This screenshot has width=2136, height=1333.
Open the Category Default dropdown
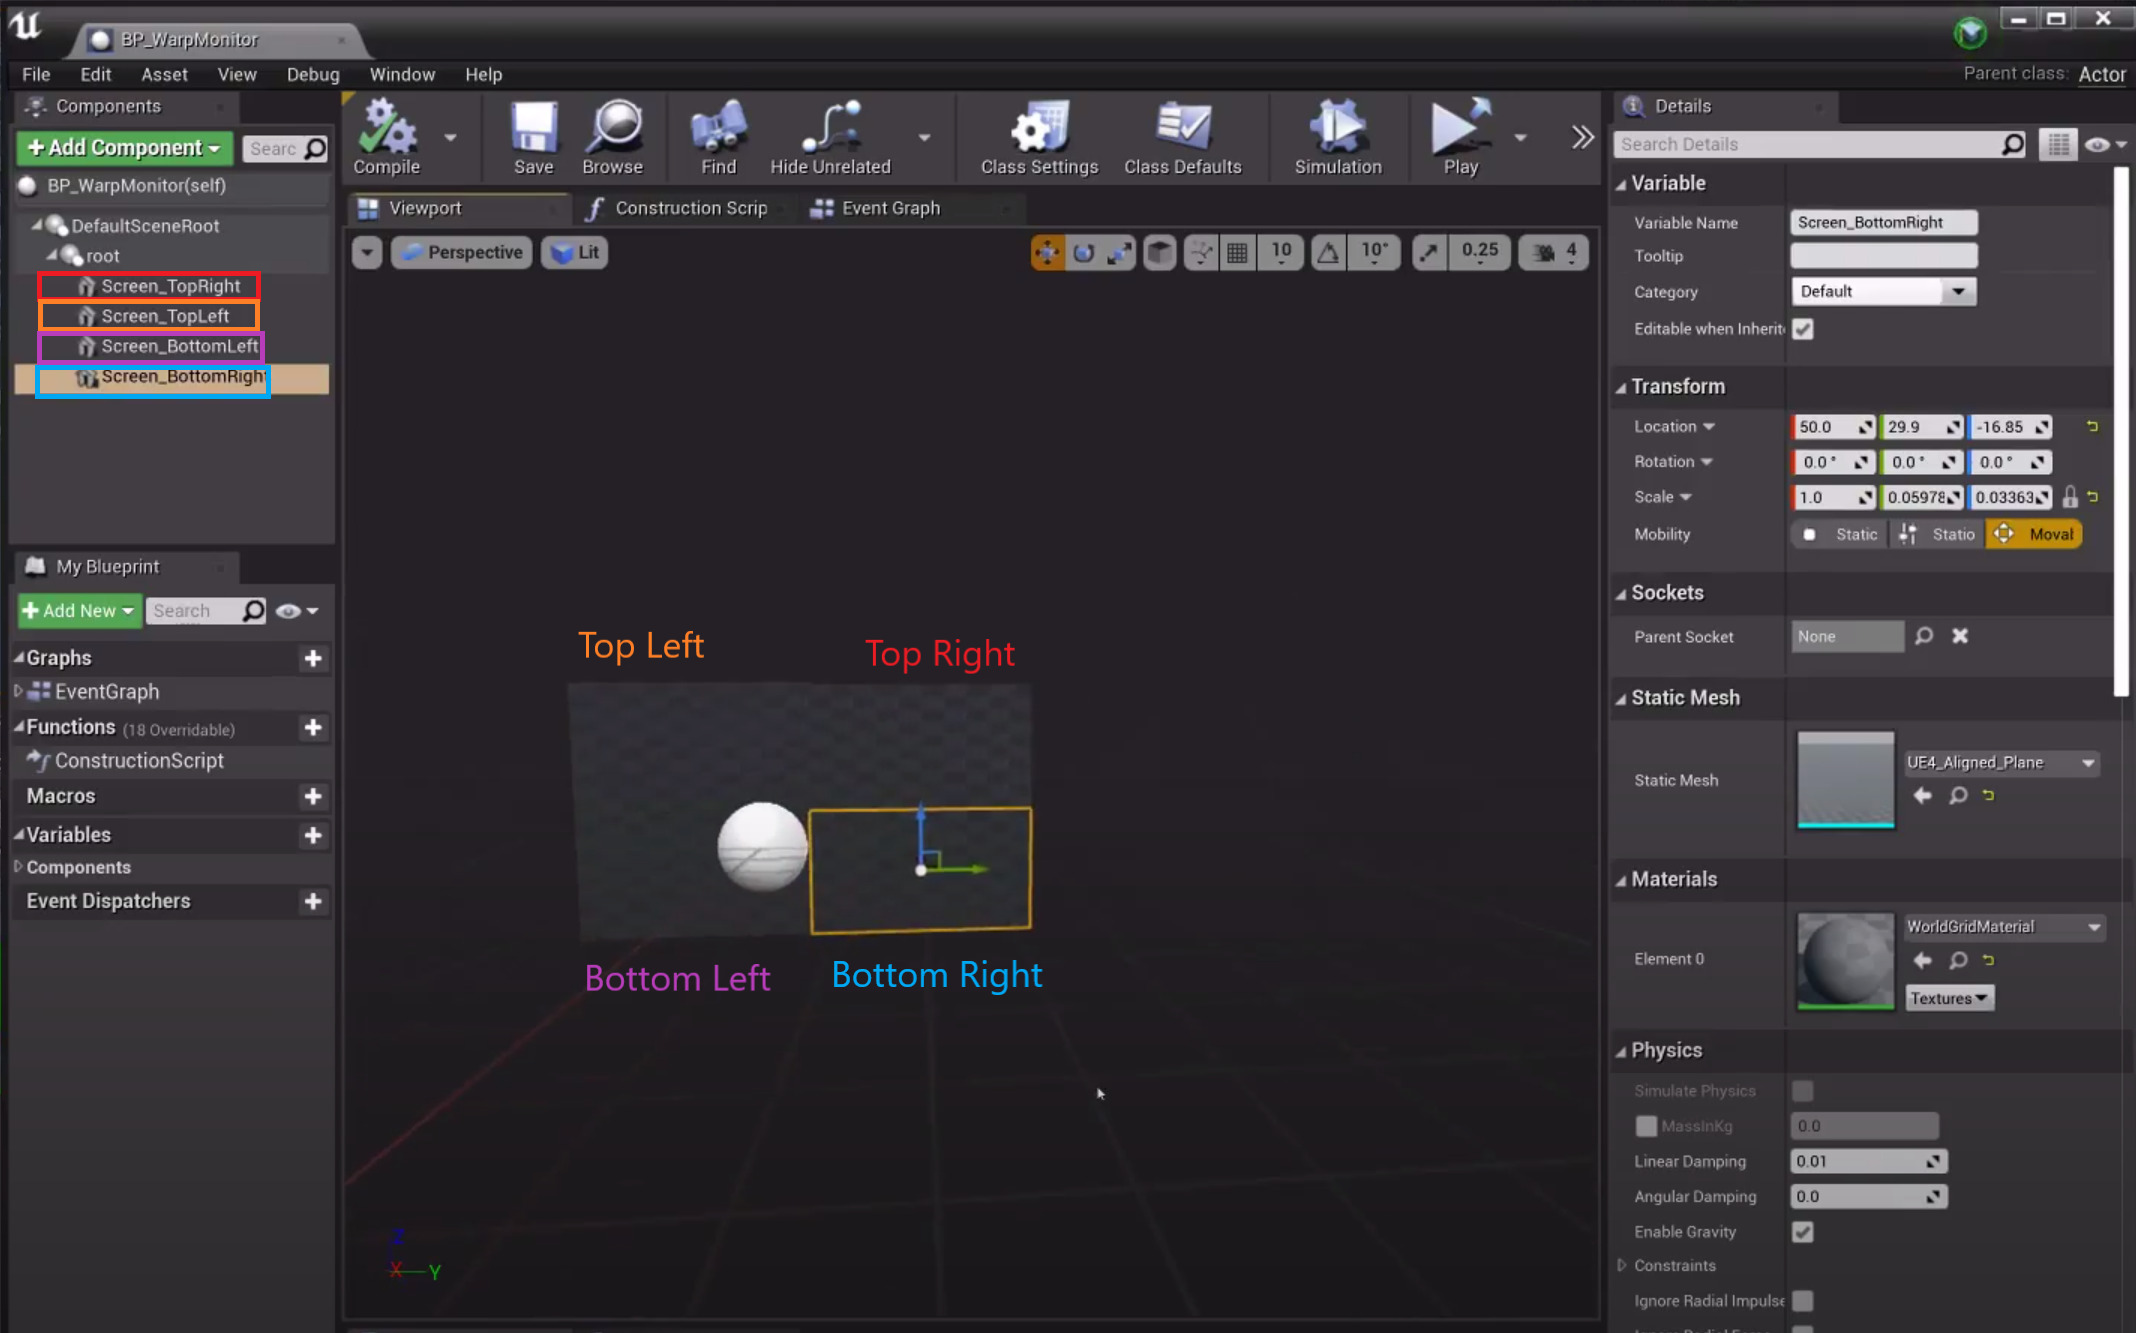coord(1882,292)
